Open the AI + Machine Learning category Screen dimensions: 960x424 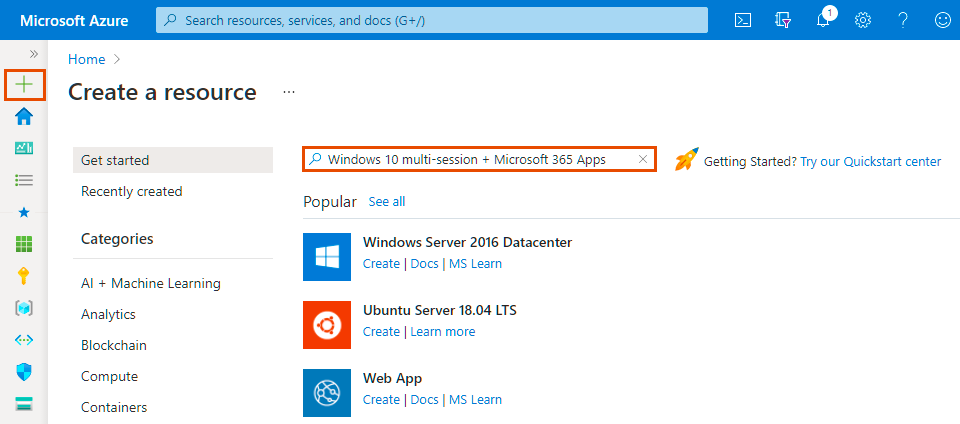click(x=151, y=283)
